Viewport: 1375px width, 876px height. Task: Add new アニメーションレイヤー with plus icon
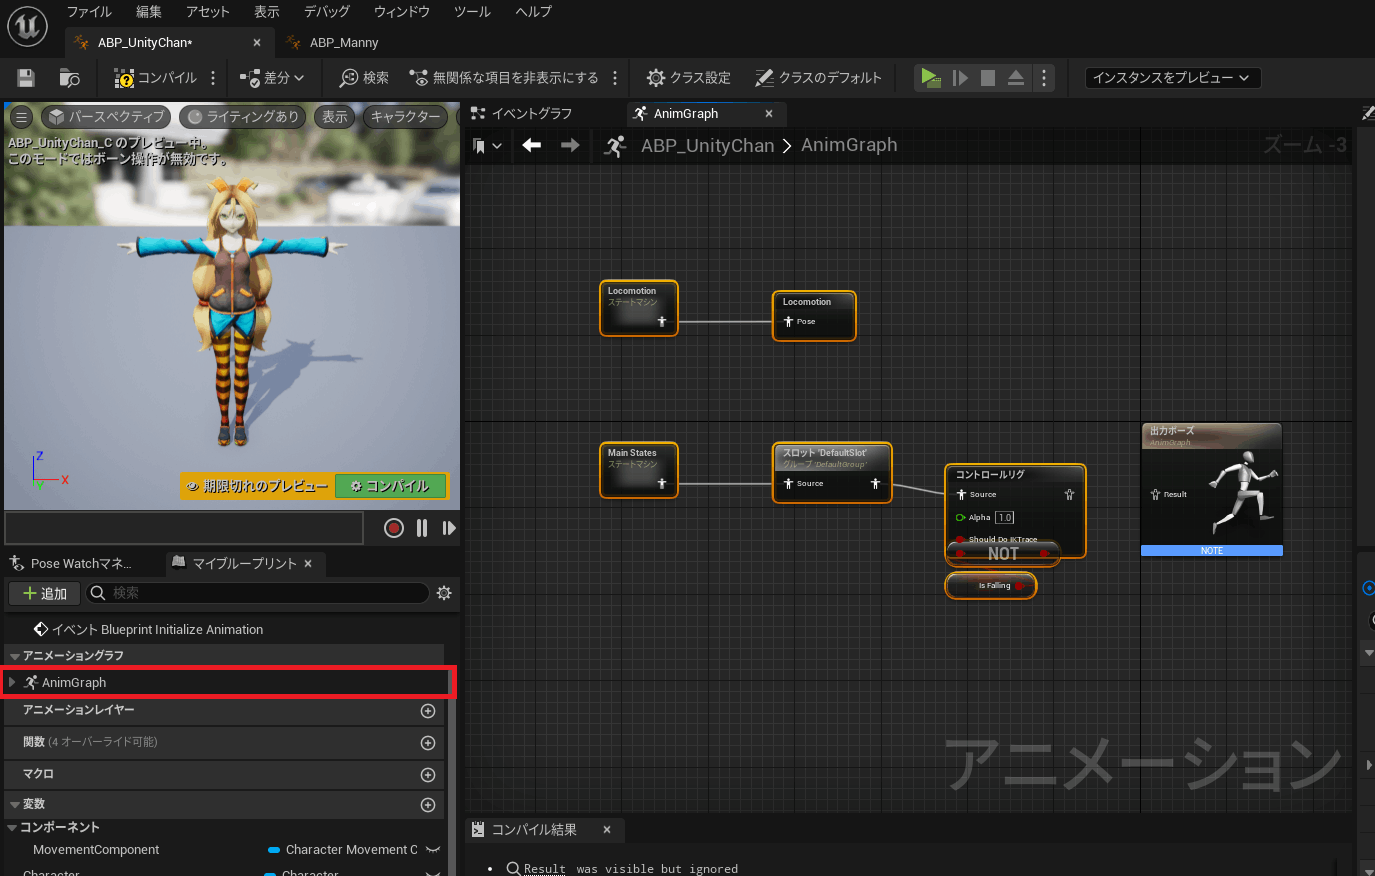(x=428, y=711)
